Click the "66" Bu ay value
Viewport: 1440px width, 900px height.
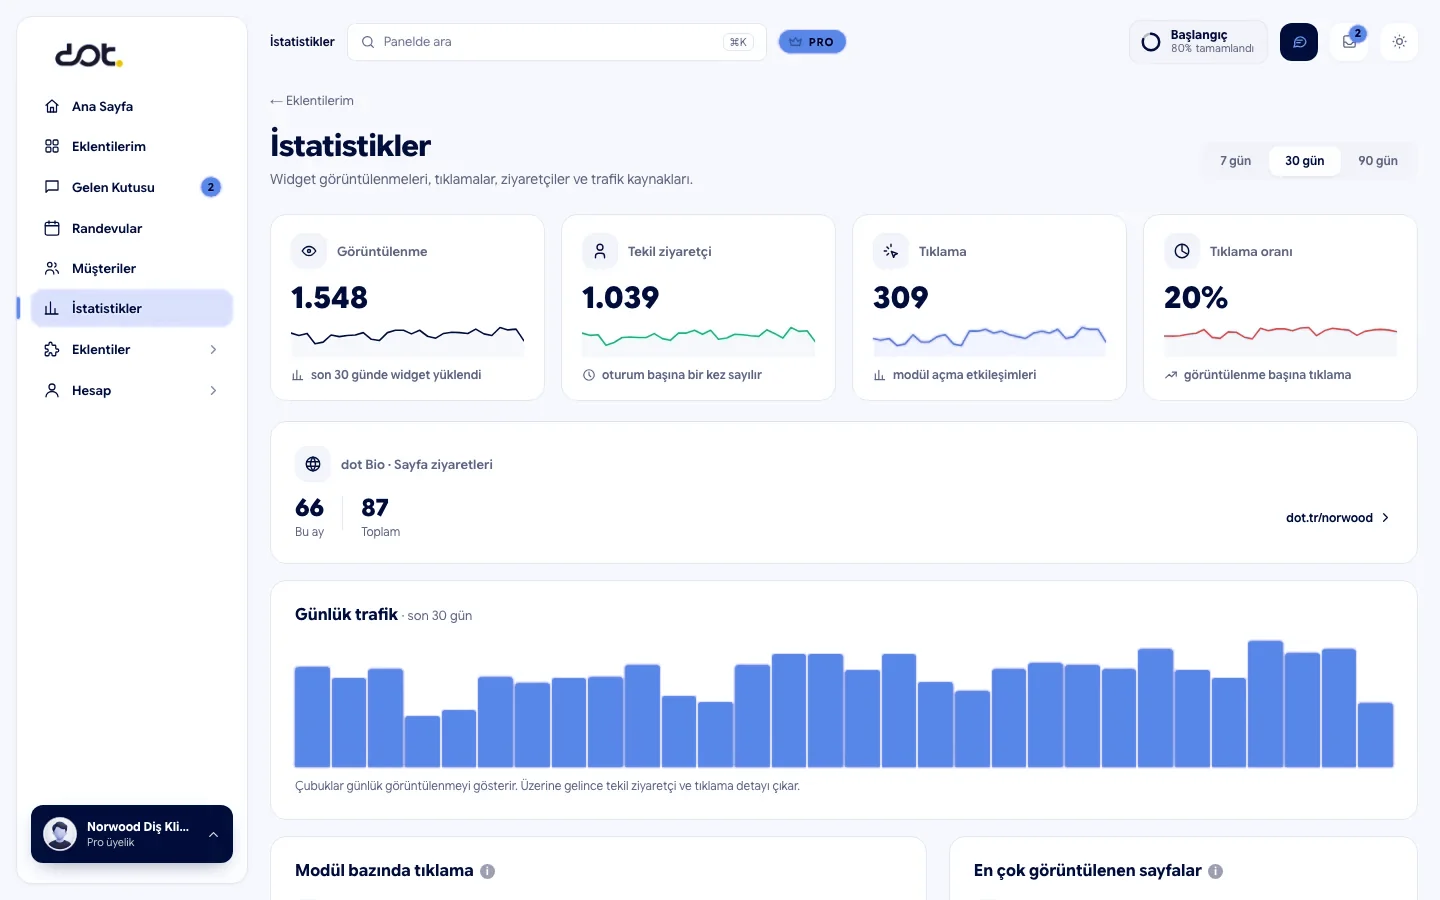coord(310,508)
